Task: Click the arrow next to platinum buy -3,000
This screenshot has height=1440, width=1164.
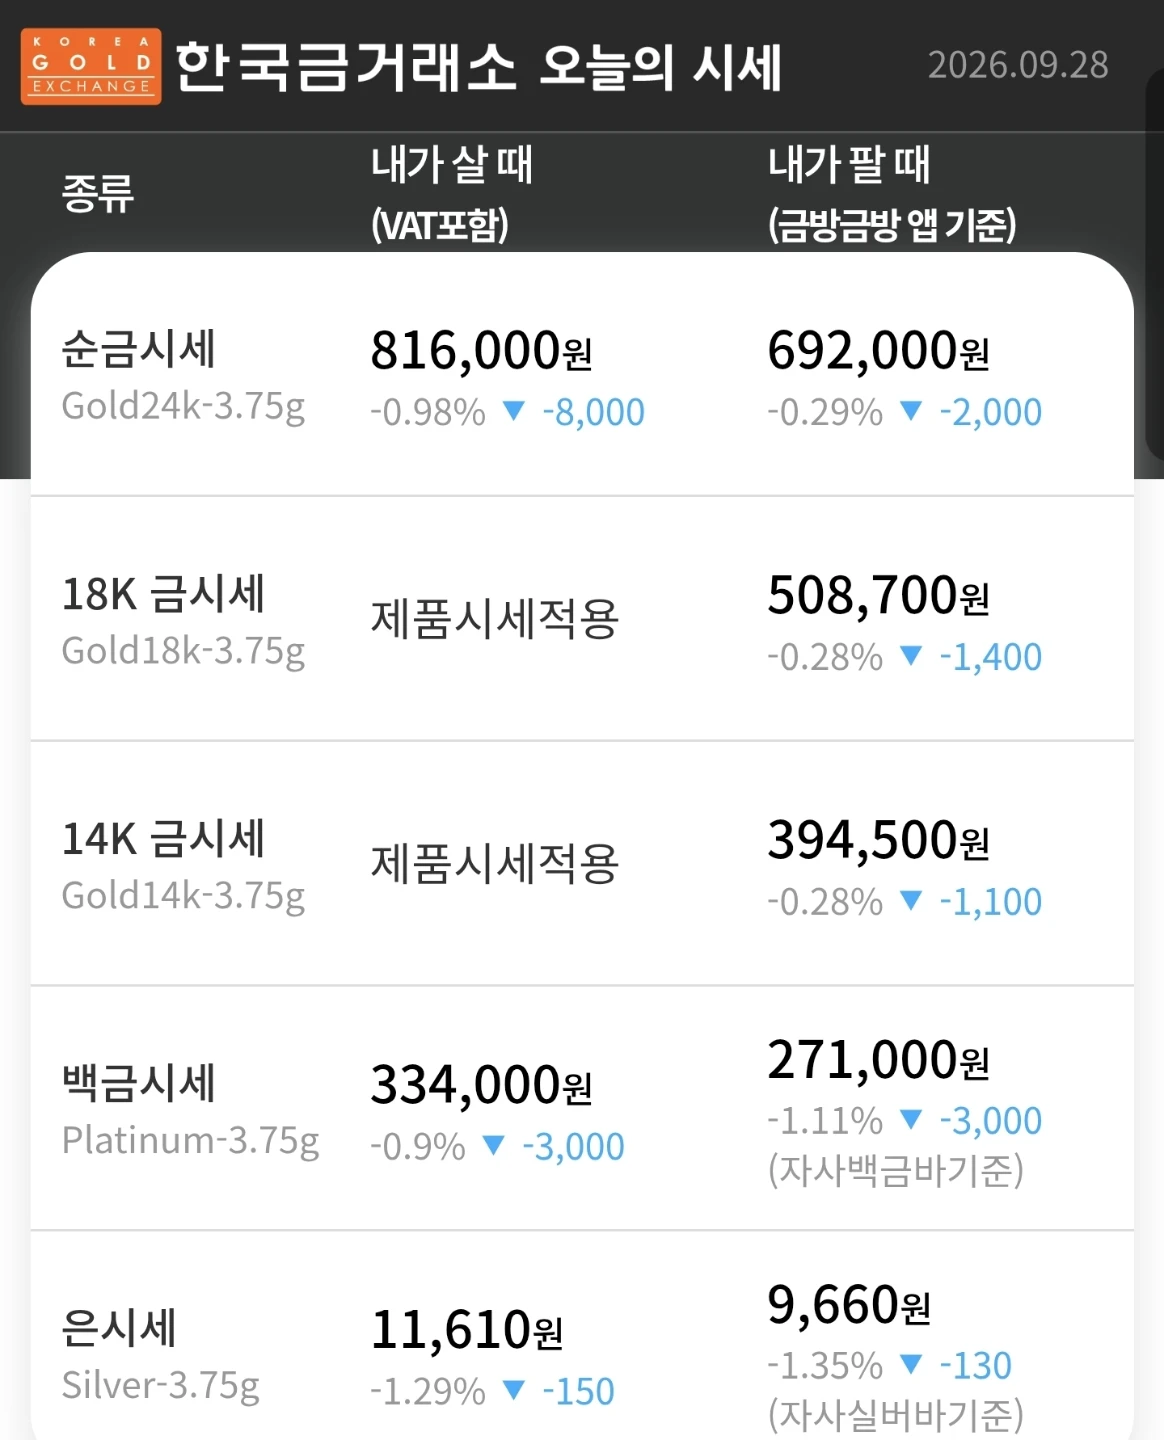Action: tap(494, 1146)
